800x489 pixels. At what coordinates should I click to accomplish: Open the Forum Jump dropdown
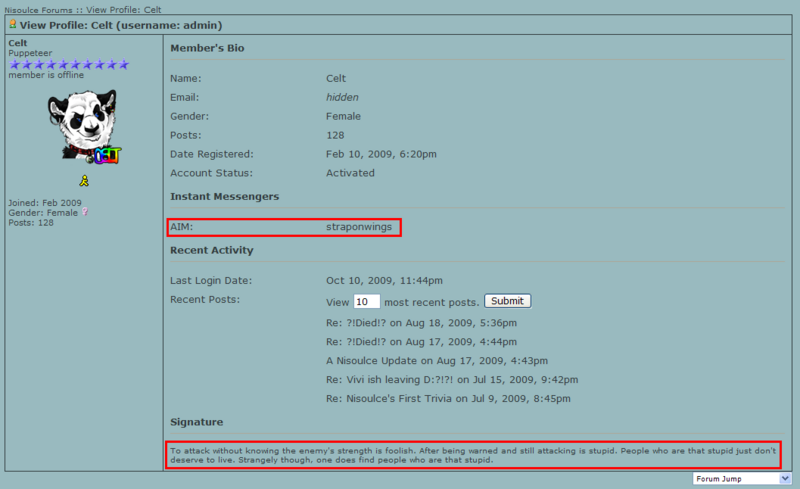(x=735, y=478)
